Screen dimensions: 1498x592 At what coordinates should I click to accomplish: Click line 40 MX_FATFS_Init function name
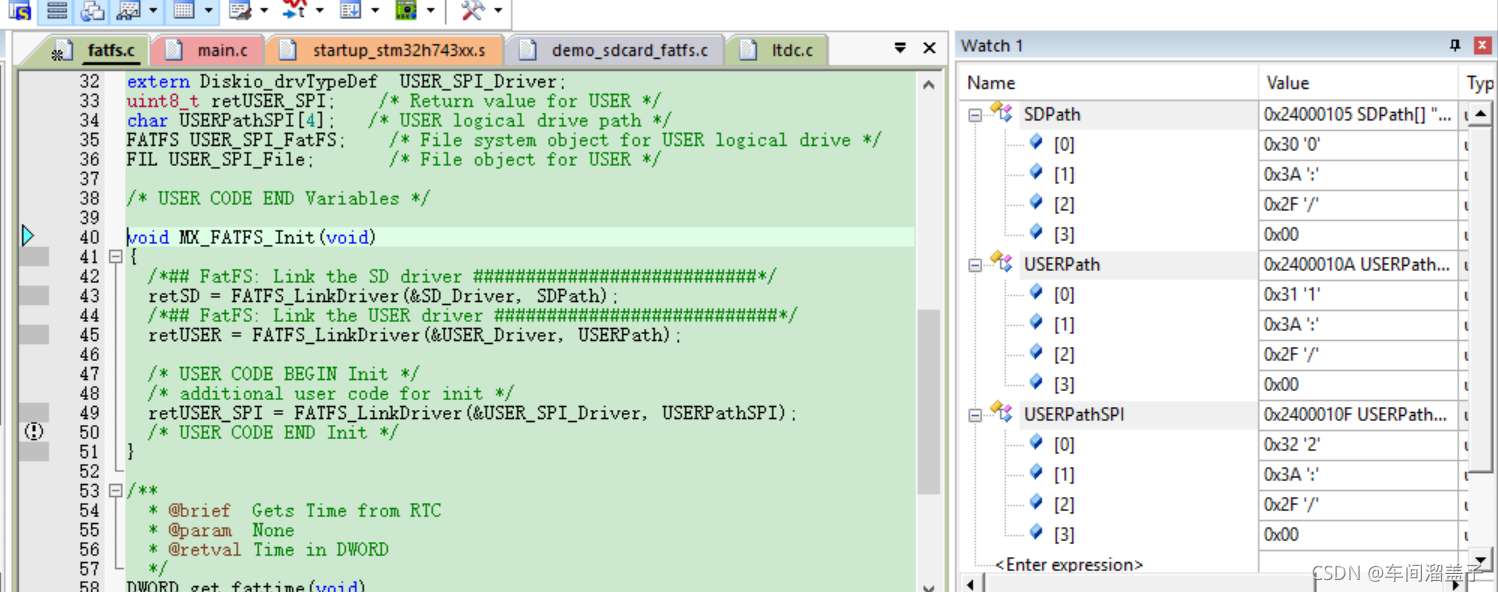247,237
